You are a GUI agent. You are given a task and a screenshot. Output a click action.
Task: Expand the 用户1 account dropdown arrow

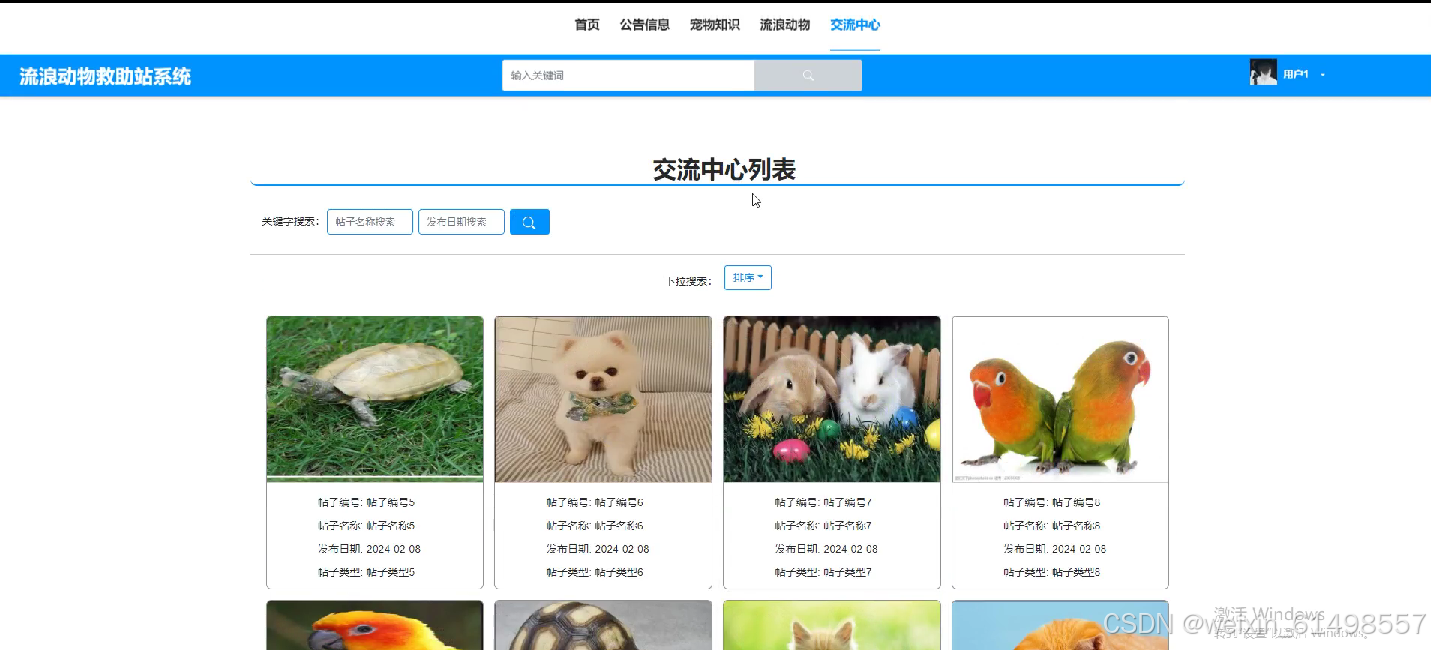[x=1323, y=75]
